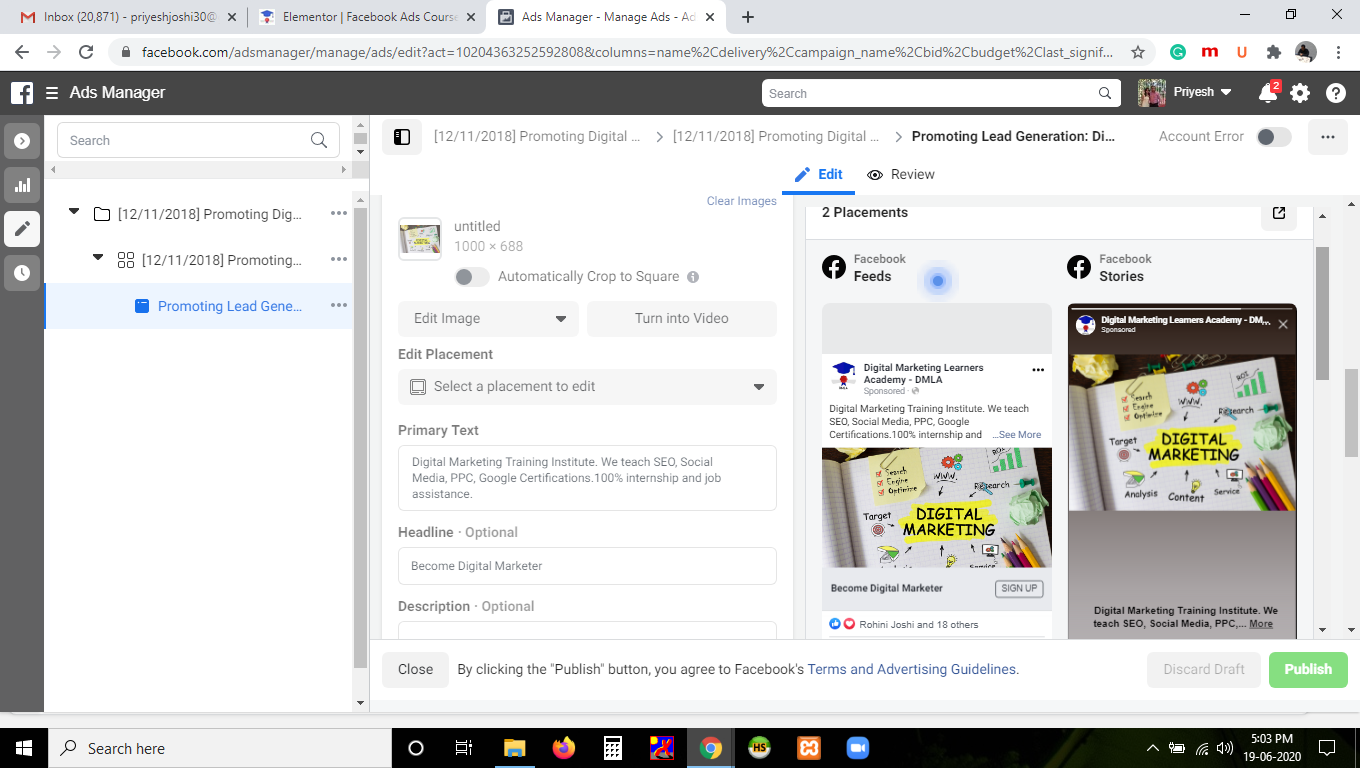
Task: Switch to the Review tab
Action: 901,174
